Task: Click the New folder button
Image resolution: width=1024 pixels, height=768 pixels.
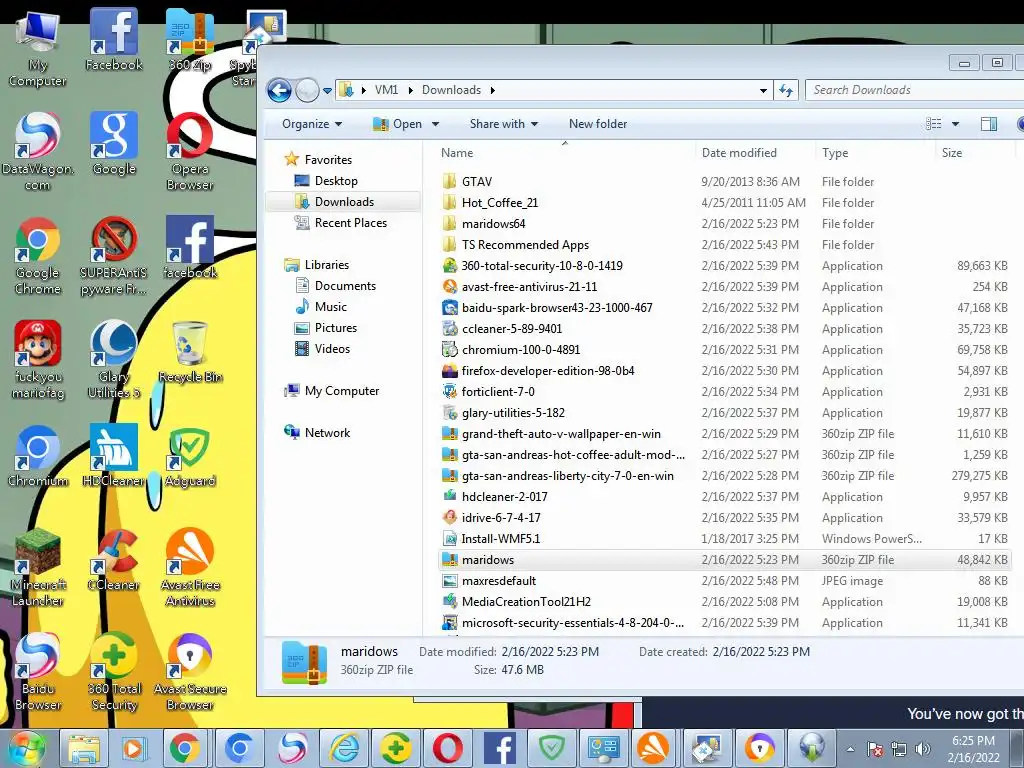Action: point(598,123)
